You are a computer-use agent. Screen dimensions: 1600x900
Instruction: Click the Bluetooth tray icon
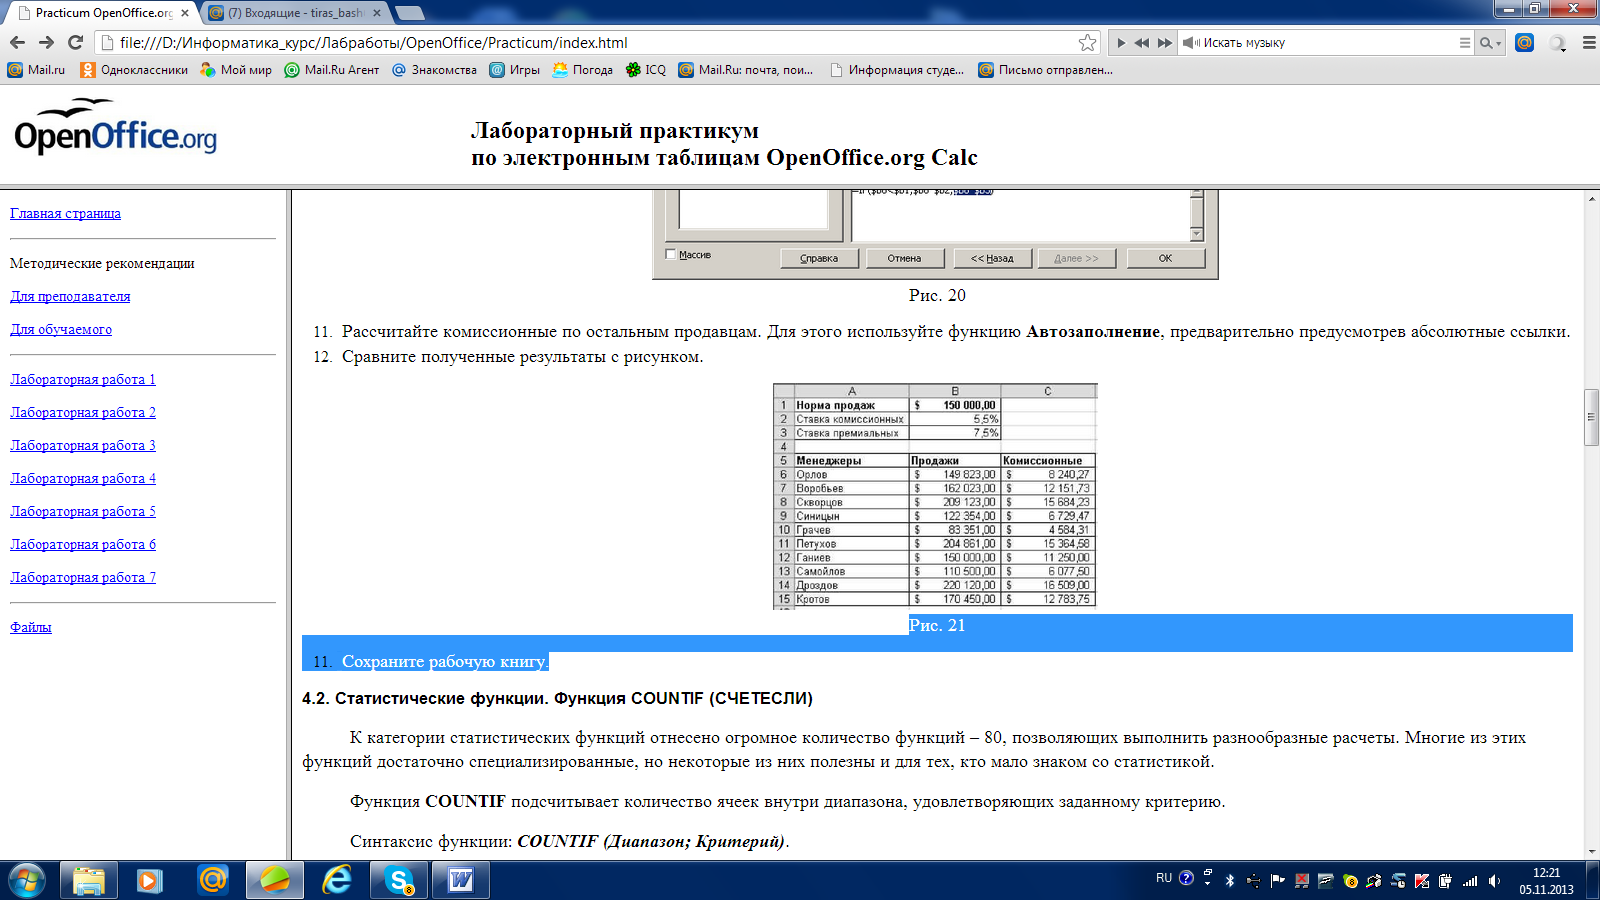(1230, 880)
